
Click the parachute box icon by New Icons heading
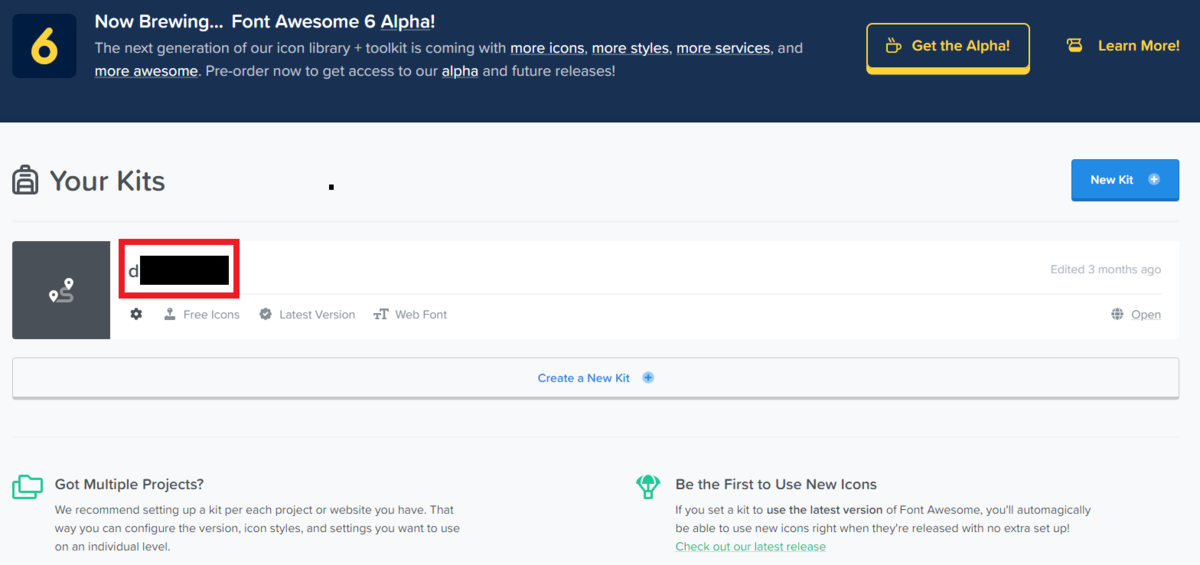pyautogui.click(x=648, y=486)
